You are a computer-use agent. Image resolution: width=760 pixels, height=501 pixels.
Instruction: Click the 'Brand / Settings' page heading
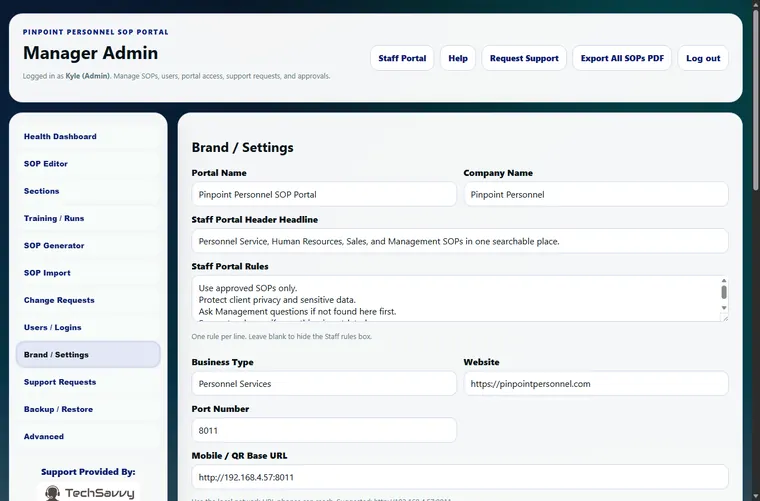point(242,147)
